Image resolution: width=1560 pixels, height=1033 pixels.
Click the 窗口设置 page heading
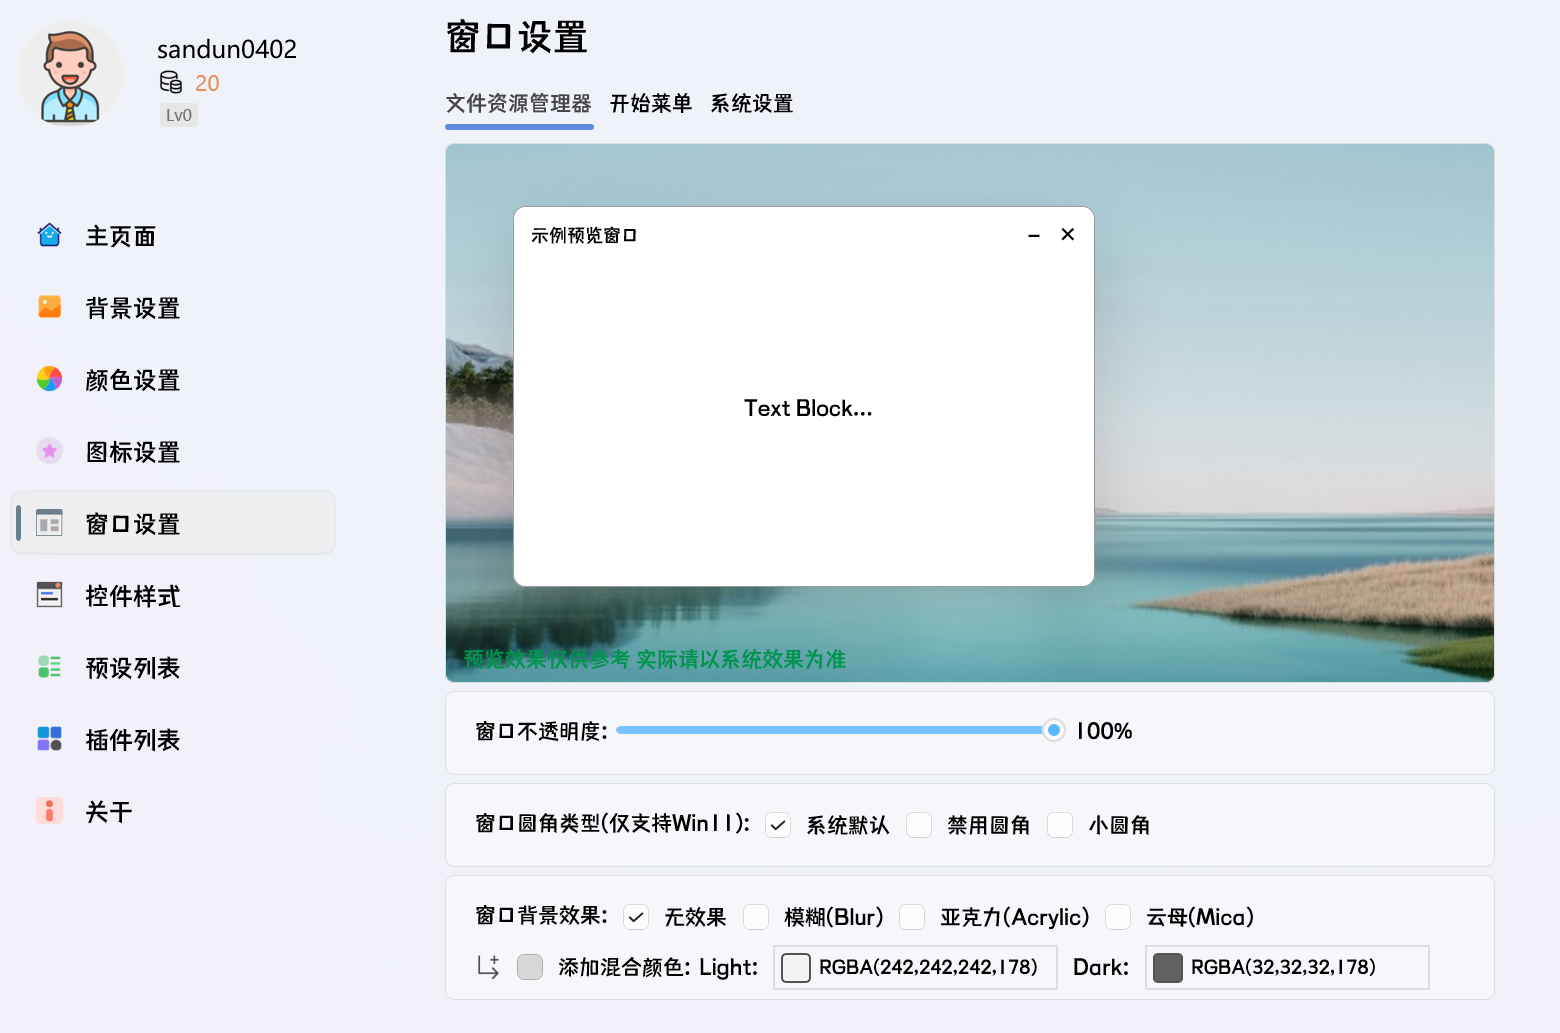517,37
